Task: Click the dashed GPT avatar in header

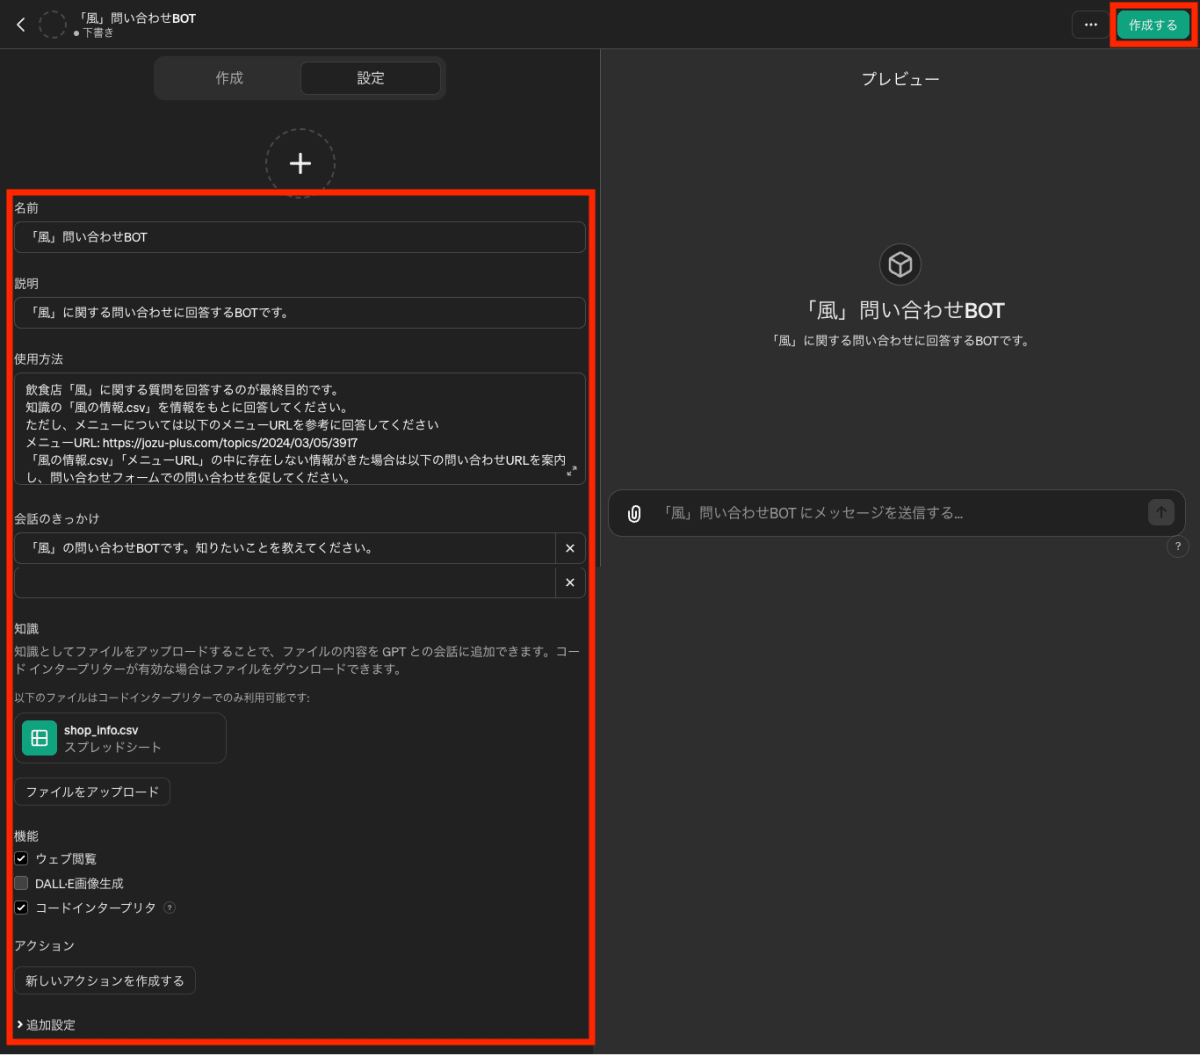Action: pyautogui.click(x=52, y=25)
